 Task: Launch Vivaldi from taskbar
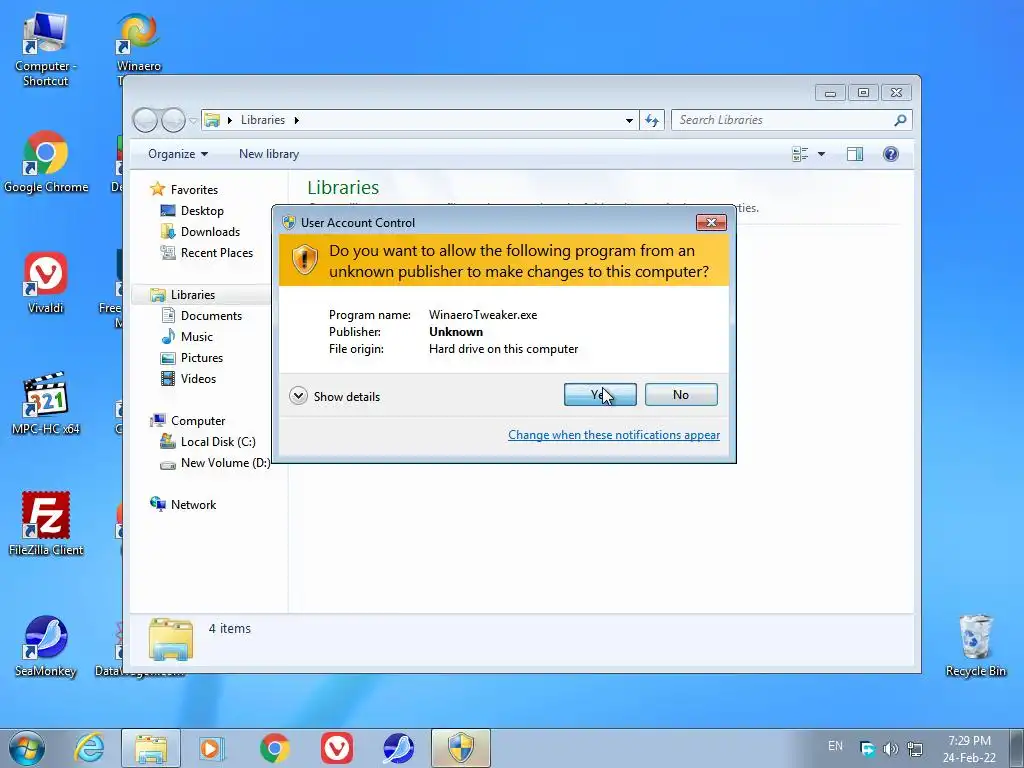click(337, 748)
